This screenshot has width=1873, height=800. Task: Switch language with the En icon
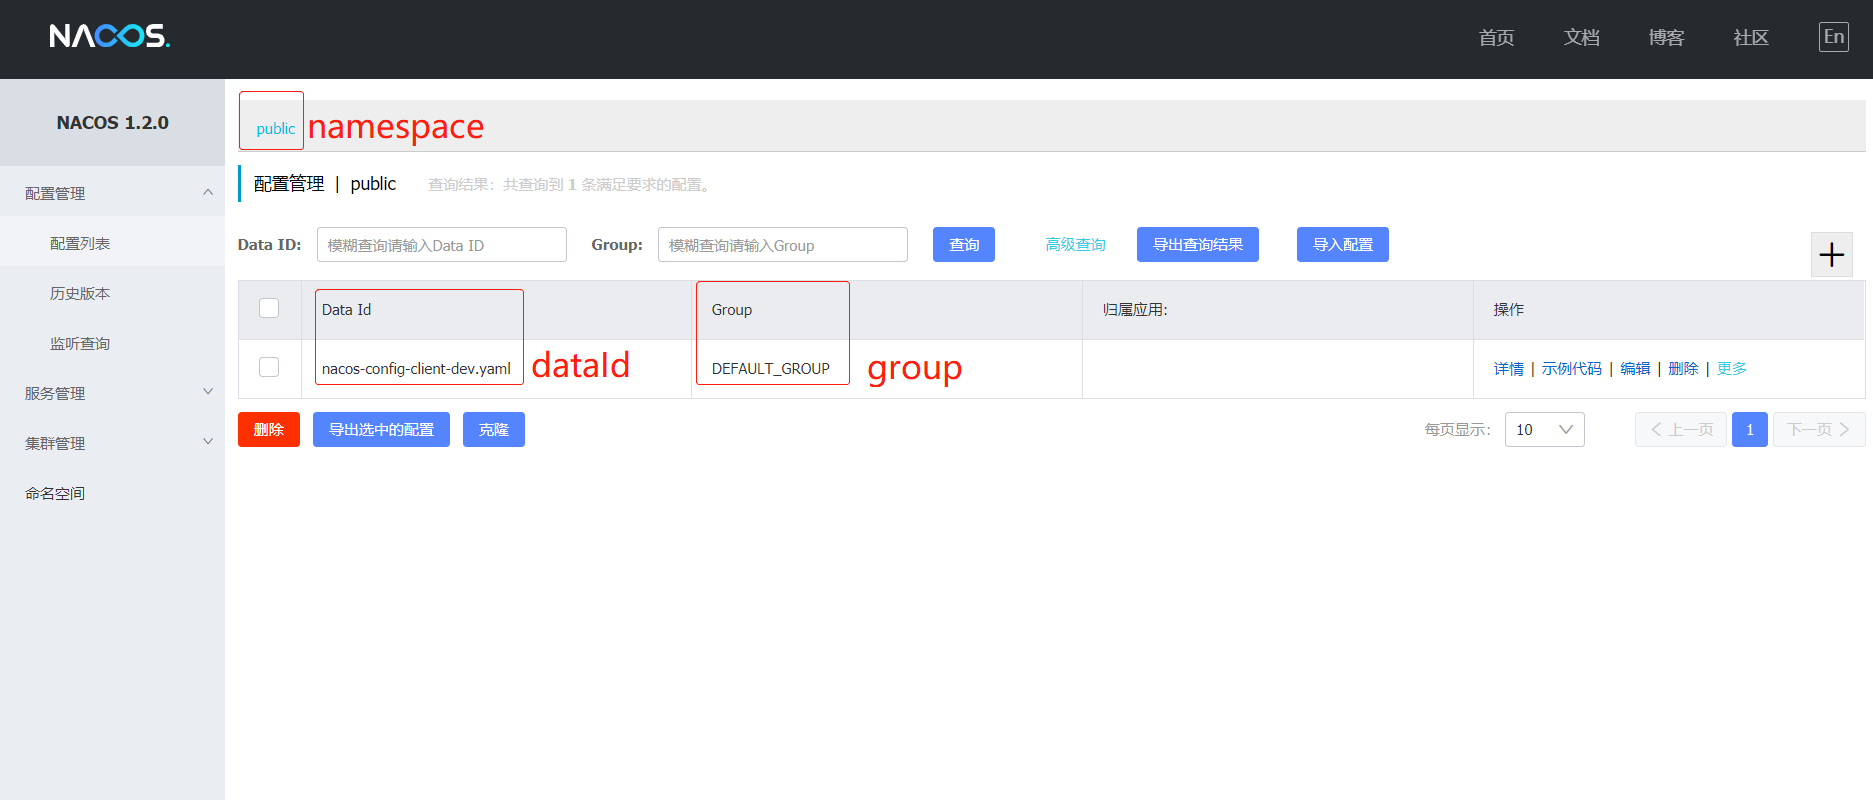click(1833, 37)
